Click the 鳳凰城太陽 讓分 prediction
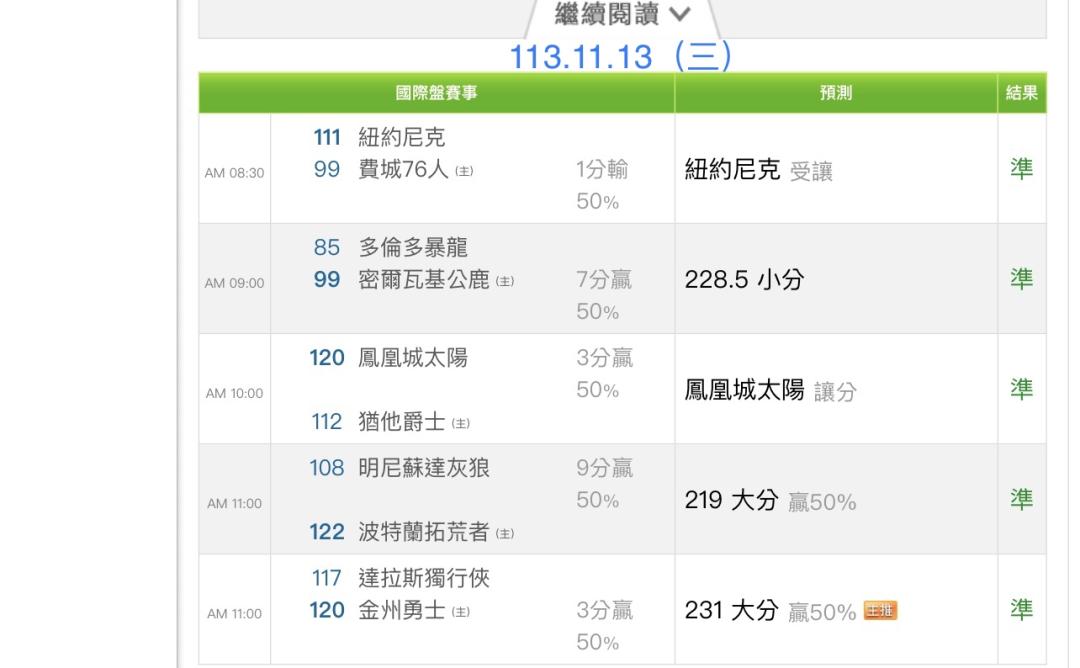 click(x=770, y=390)
